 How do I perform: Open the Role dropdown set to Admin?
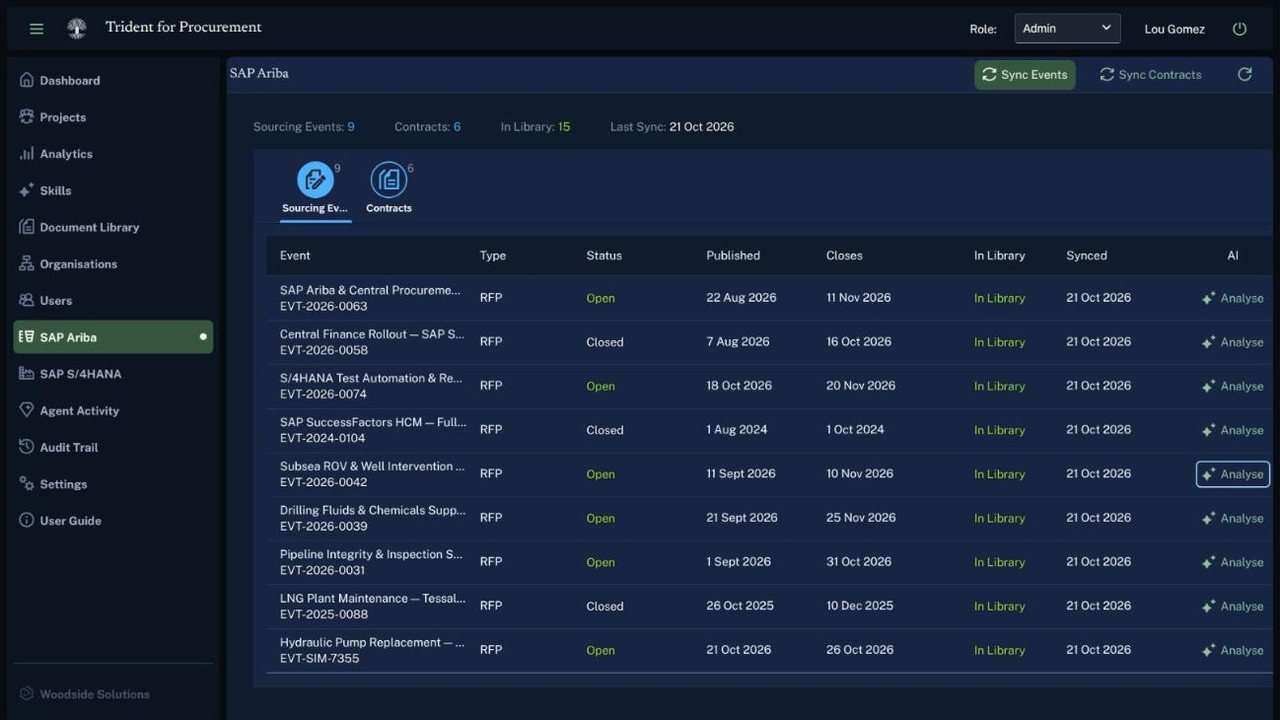click(x=1067, y=28)
